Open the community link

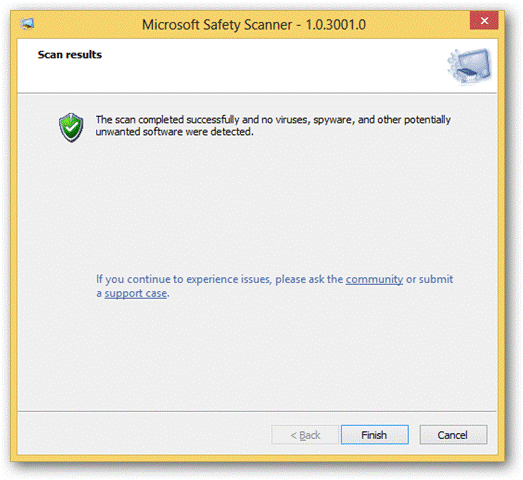(374, 279)
